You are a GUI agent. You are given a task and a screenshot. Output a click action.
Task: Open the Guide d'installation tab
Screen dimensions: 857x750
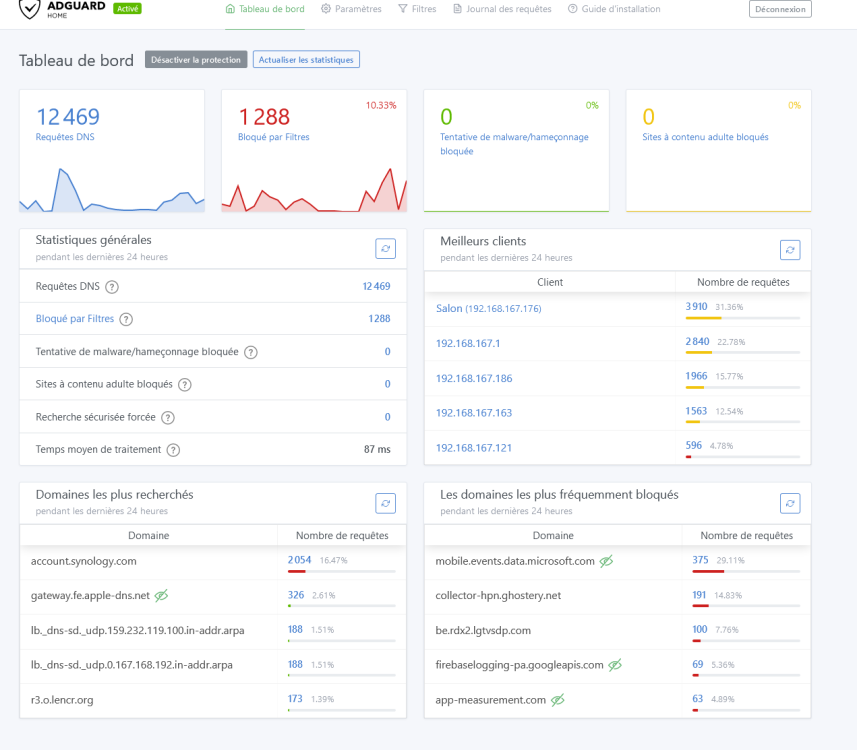[x=614, y=9]
